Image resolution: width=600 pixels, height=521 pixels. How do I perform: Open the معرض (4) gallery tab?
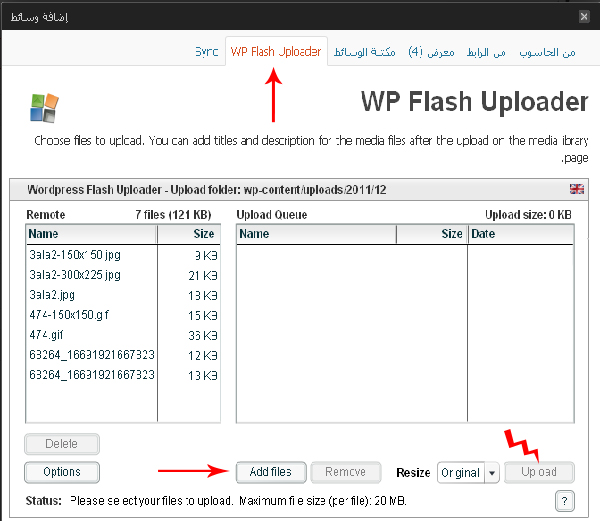pyautogui.click(x=431, y=52)
